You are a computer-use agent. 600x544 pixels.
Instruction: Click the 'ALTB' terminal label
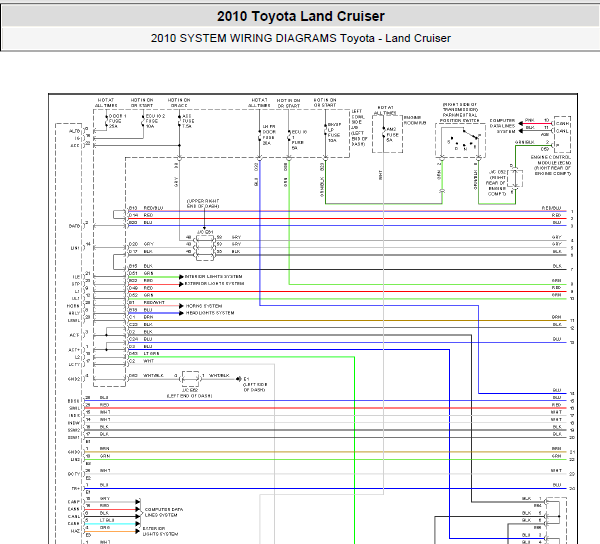click(x=74, y=131)
